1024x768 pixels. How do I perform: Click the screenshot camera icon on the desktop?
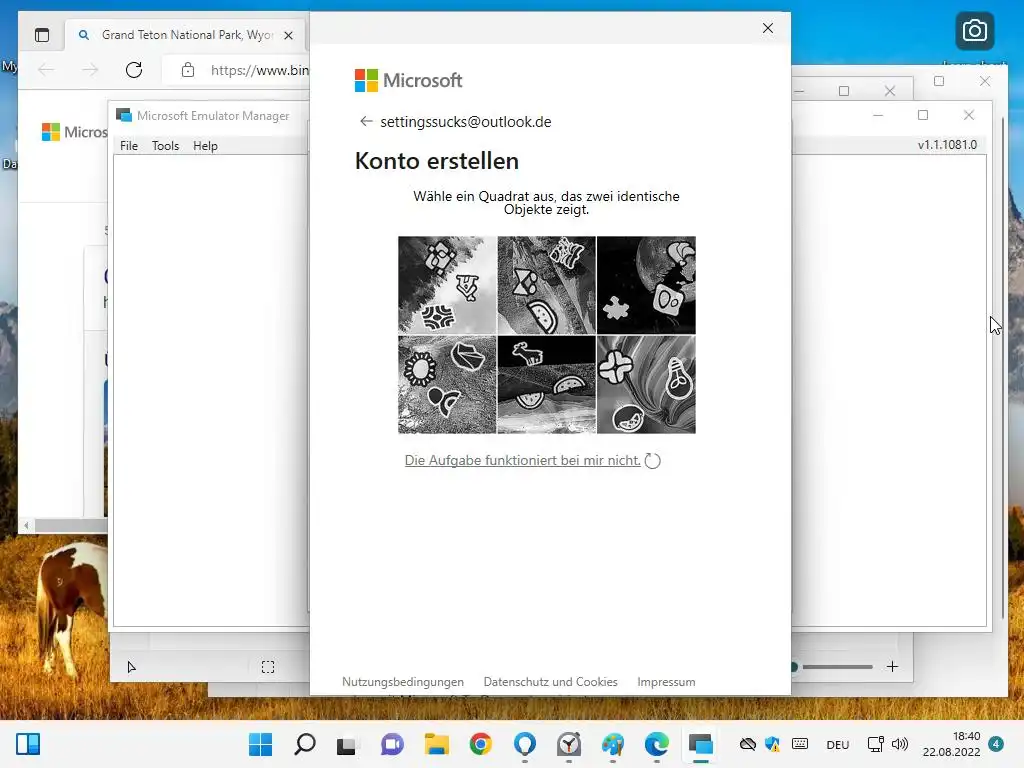[x=974, y=31]
